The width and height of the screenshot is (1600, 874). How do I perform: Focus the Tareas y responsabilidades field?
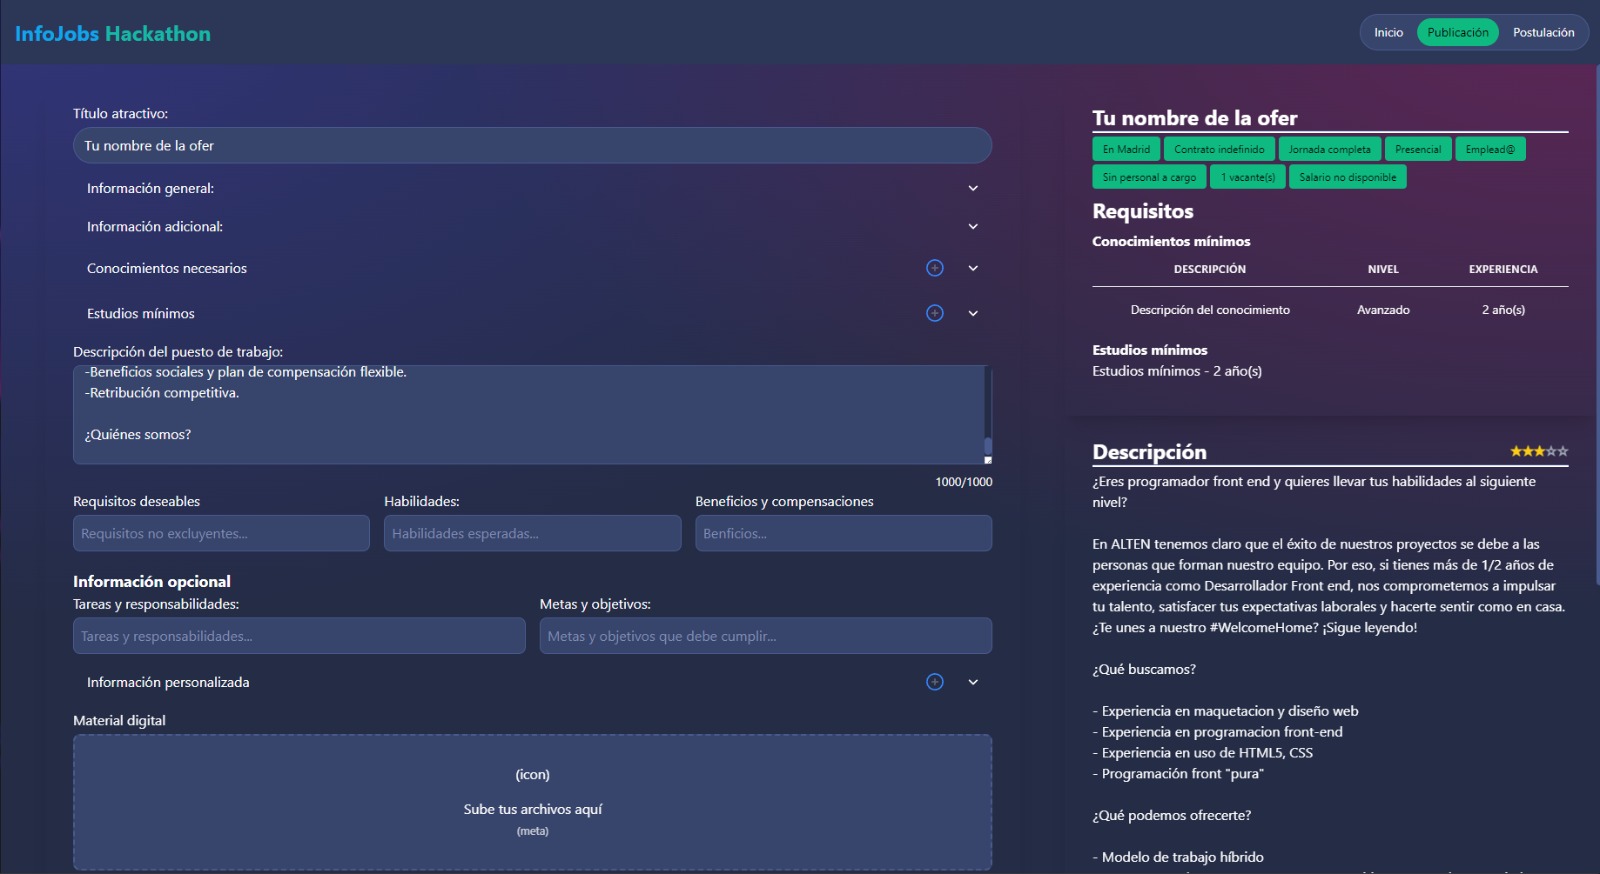pos(299,636)
